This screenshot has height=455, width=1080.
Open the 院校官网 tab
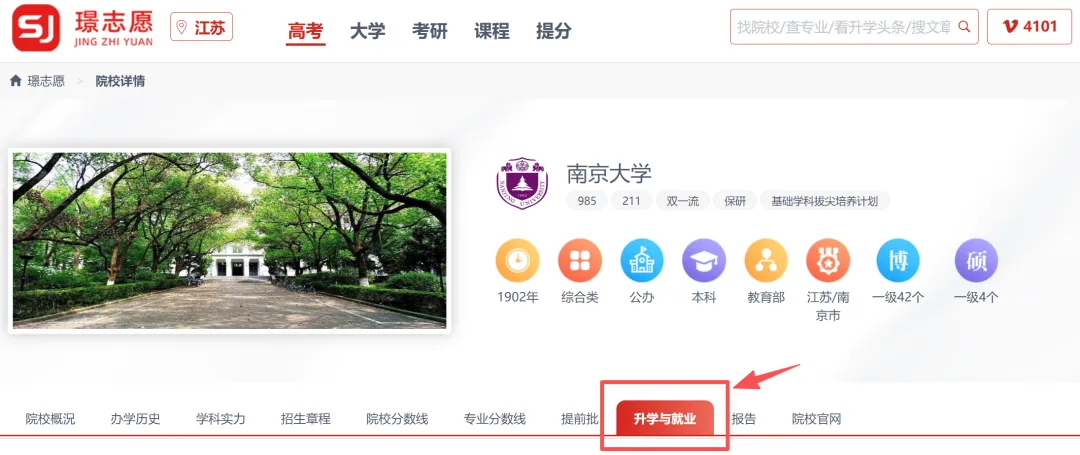pyautogui.click(x=816, y=419)
